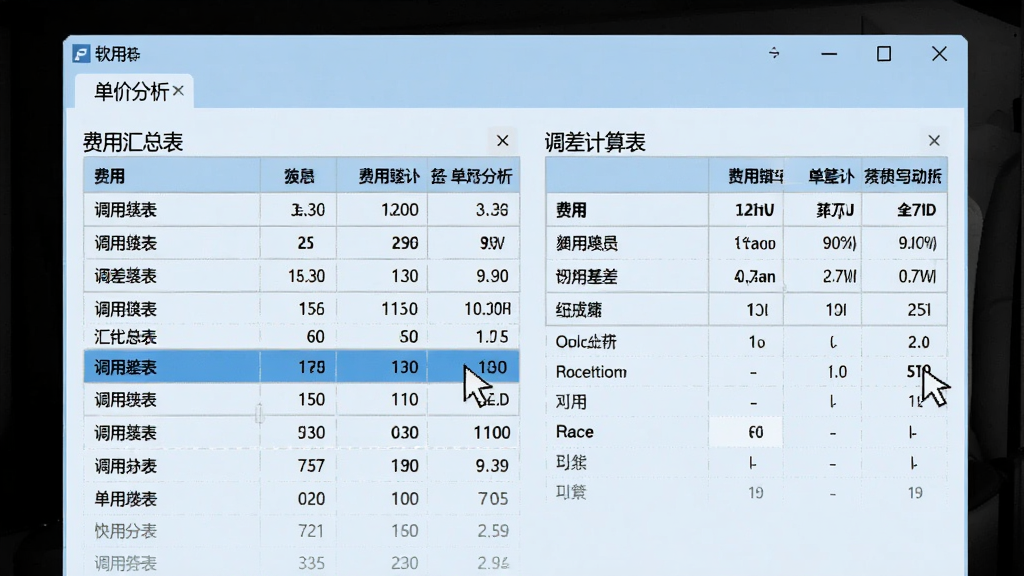Click value 150 in 费用汇总表

pyautogui.click(x=311, y=399)
